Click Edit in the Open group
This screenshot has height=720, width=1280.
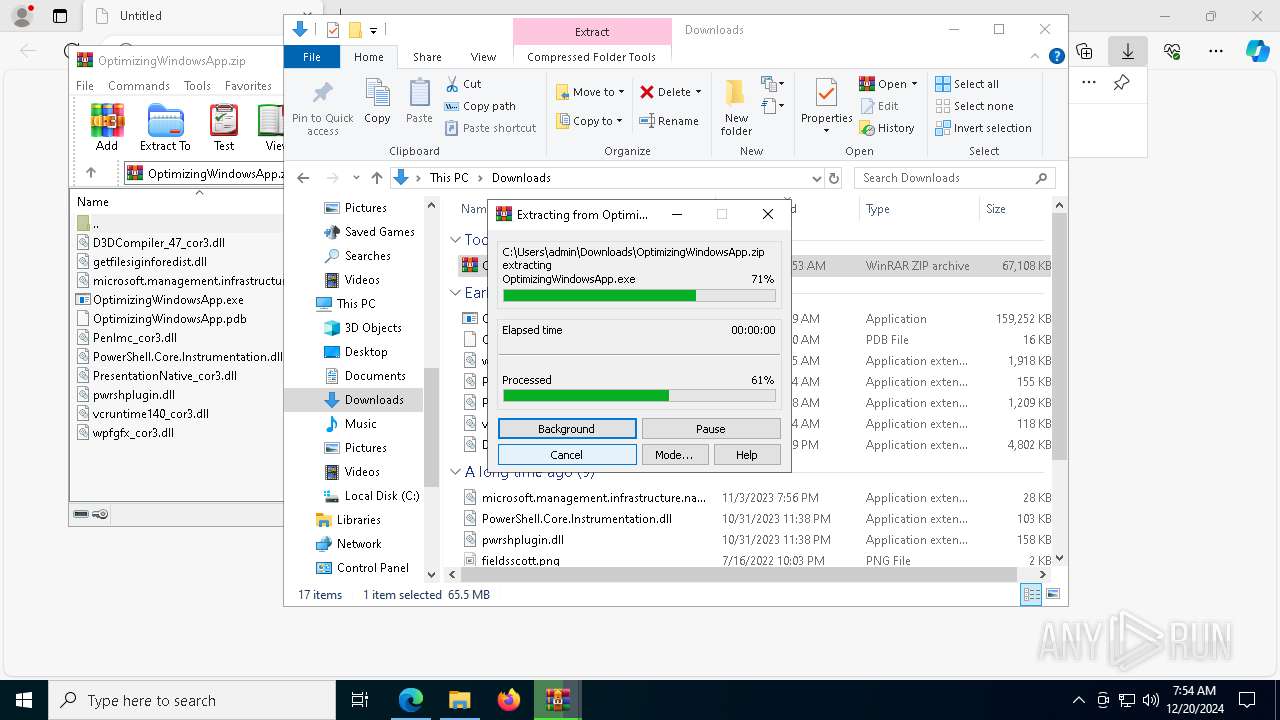pyautogui.click(x=878, y=106)
